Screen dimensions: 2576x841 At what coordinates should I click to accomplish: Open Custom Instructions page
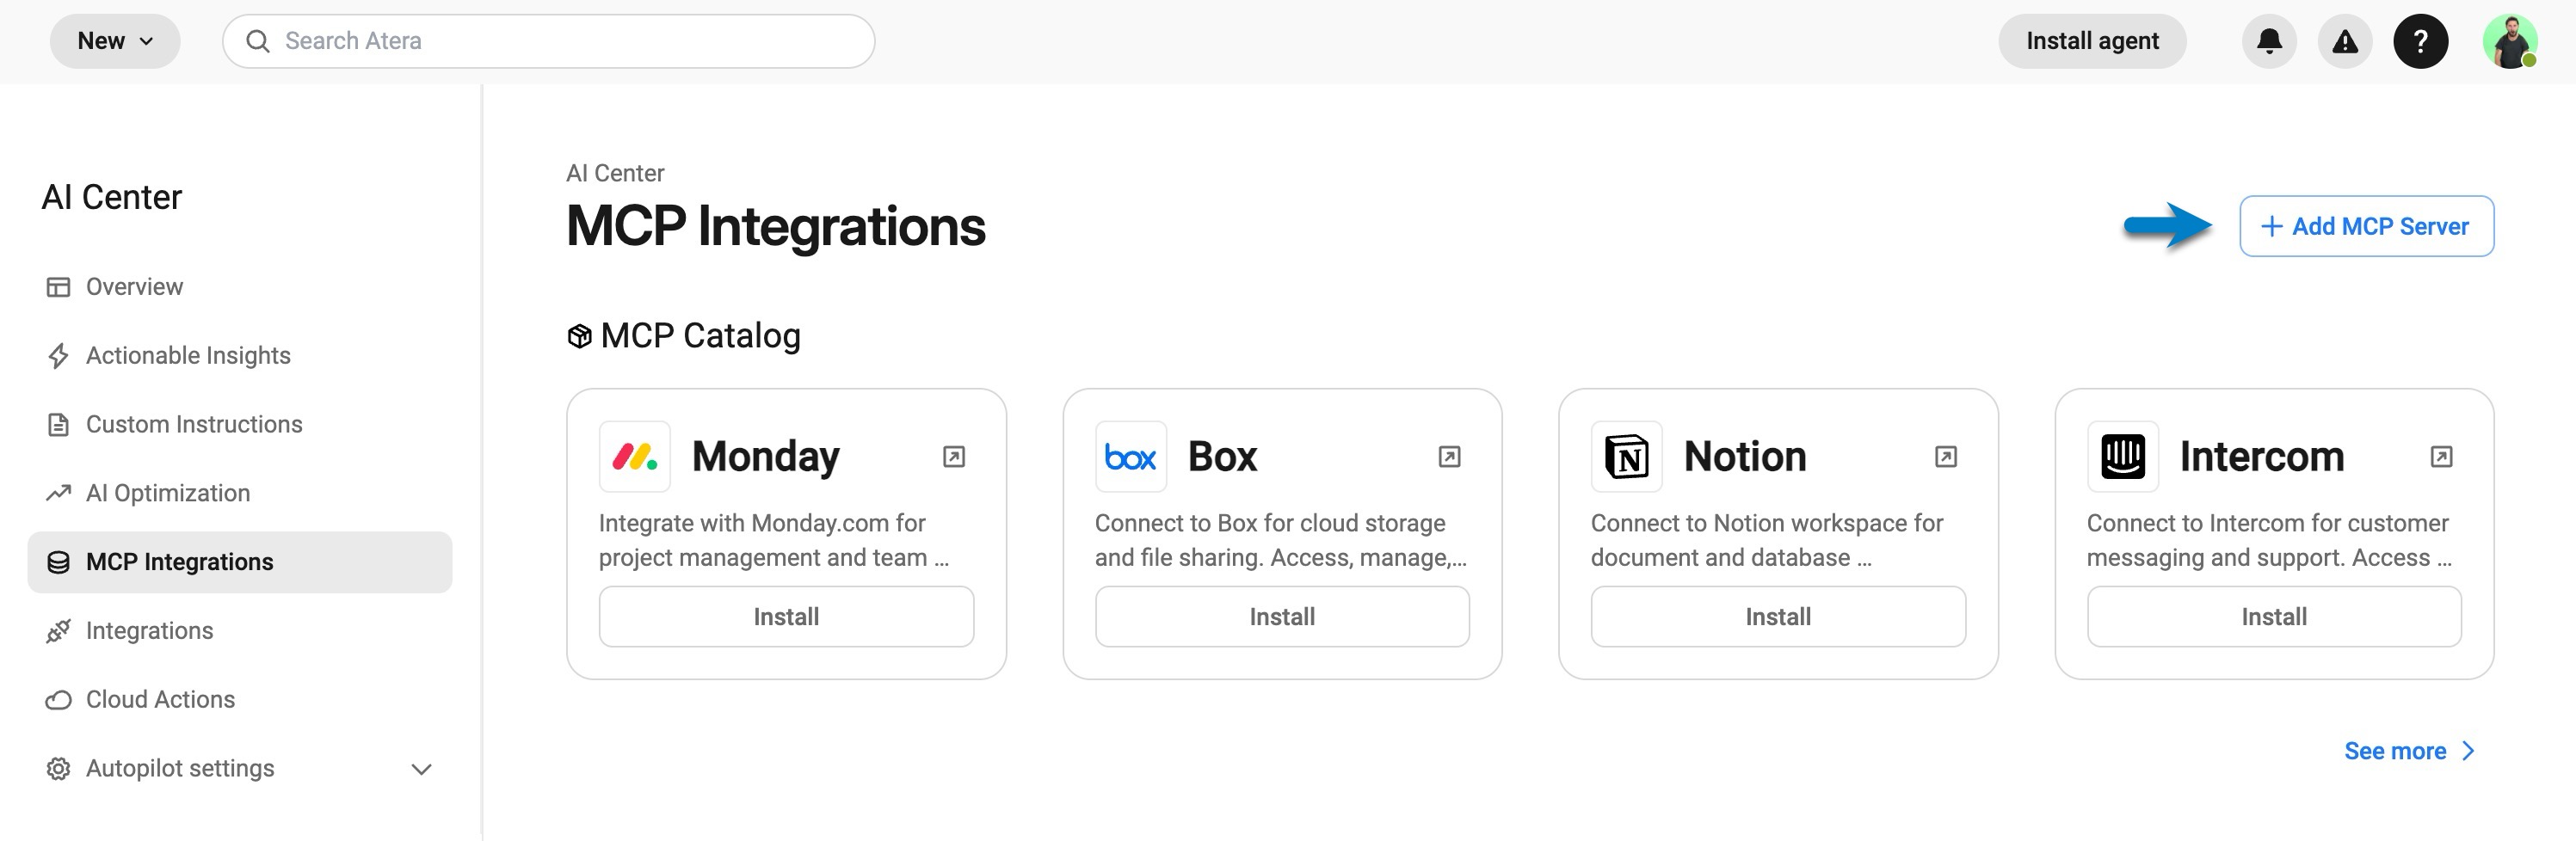tap(240, 425)
